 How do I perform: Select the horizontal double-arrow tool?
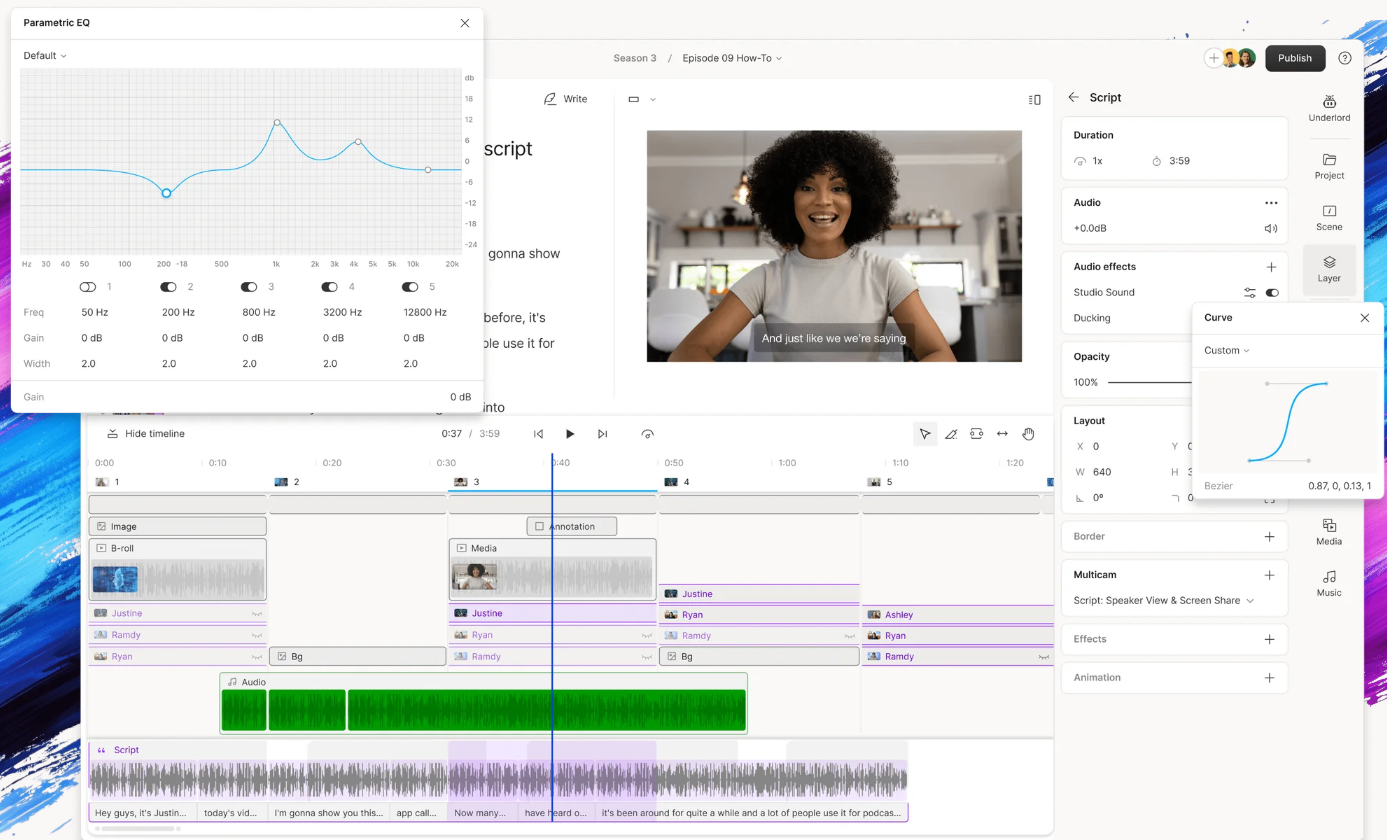tap(1002, 434)
